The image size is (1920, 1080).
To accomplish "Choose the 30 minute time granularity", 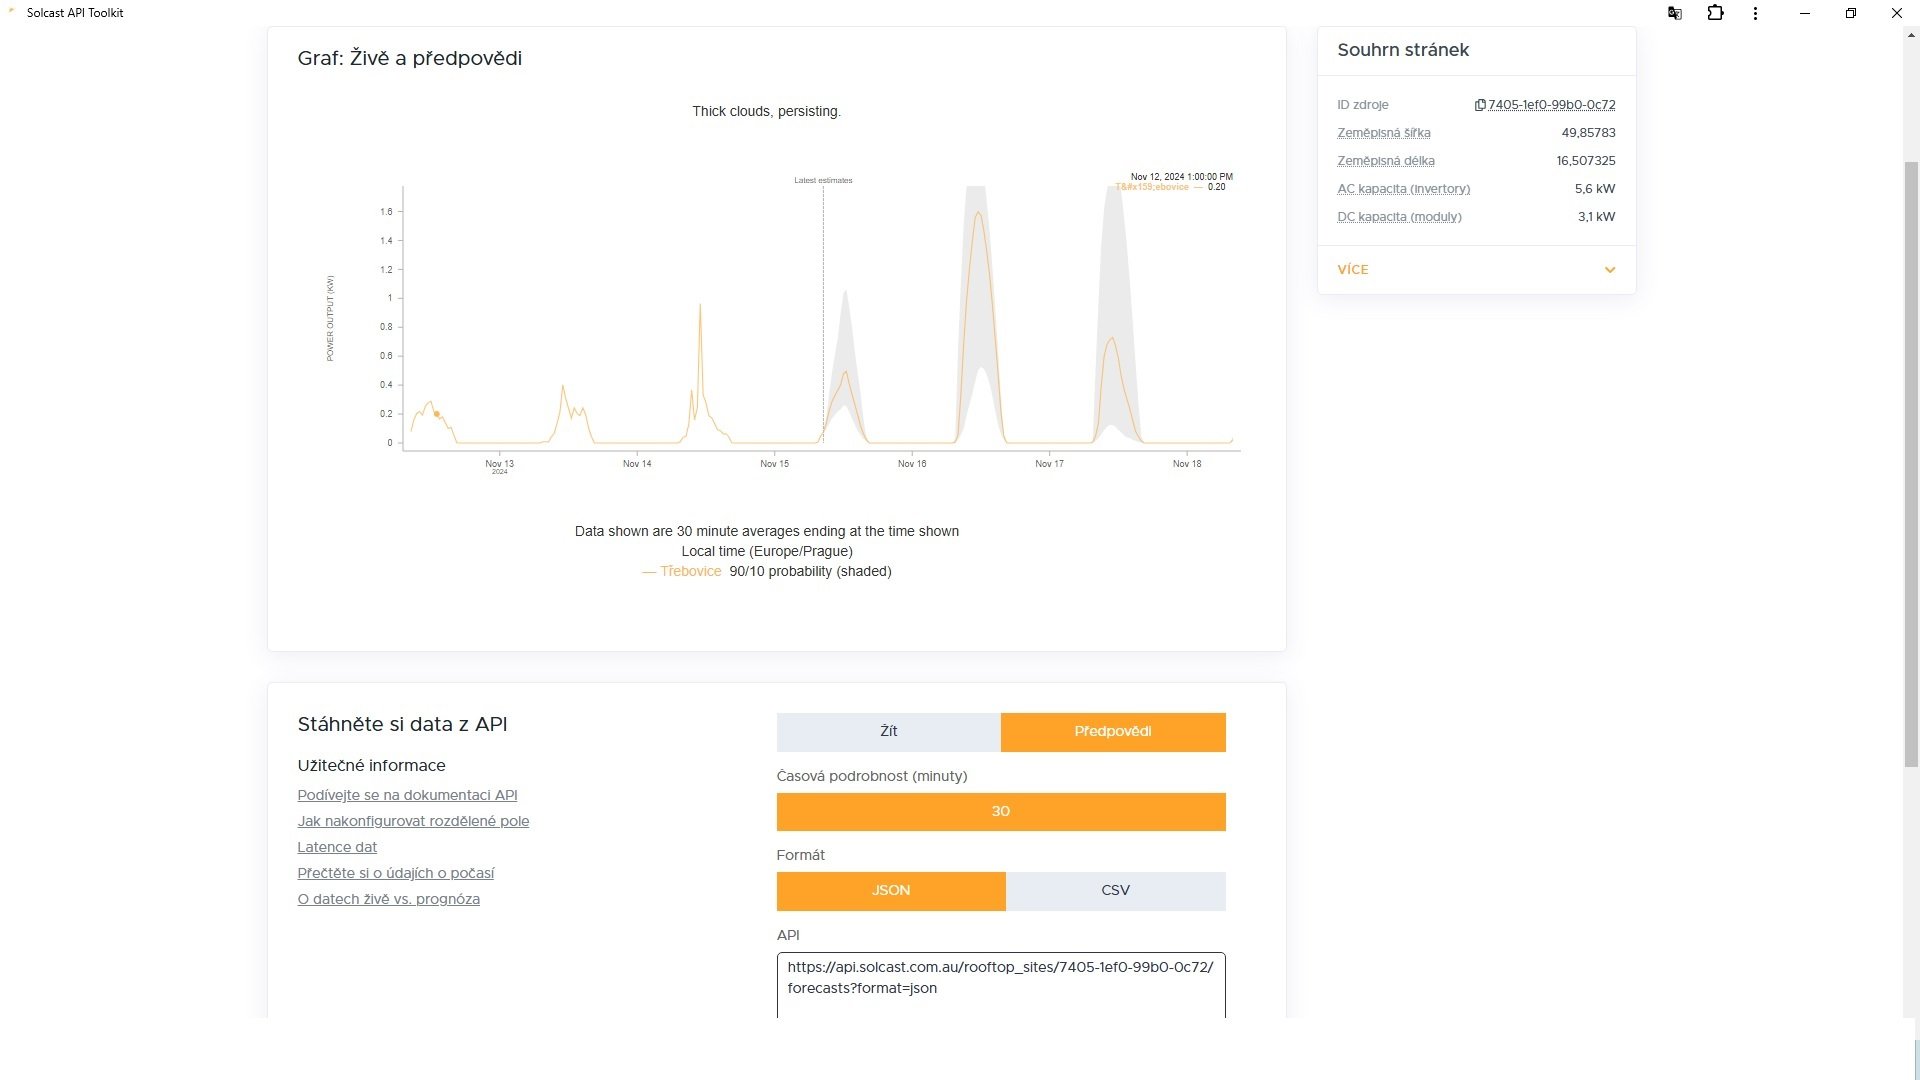I will 1000,811.
